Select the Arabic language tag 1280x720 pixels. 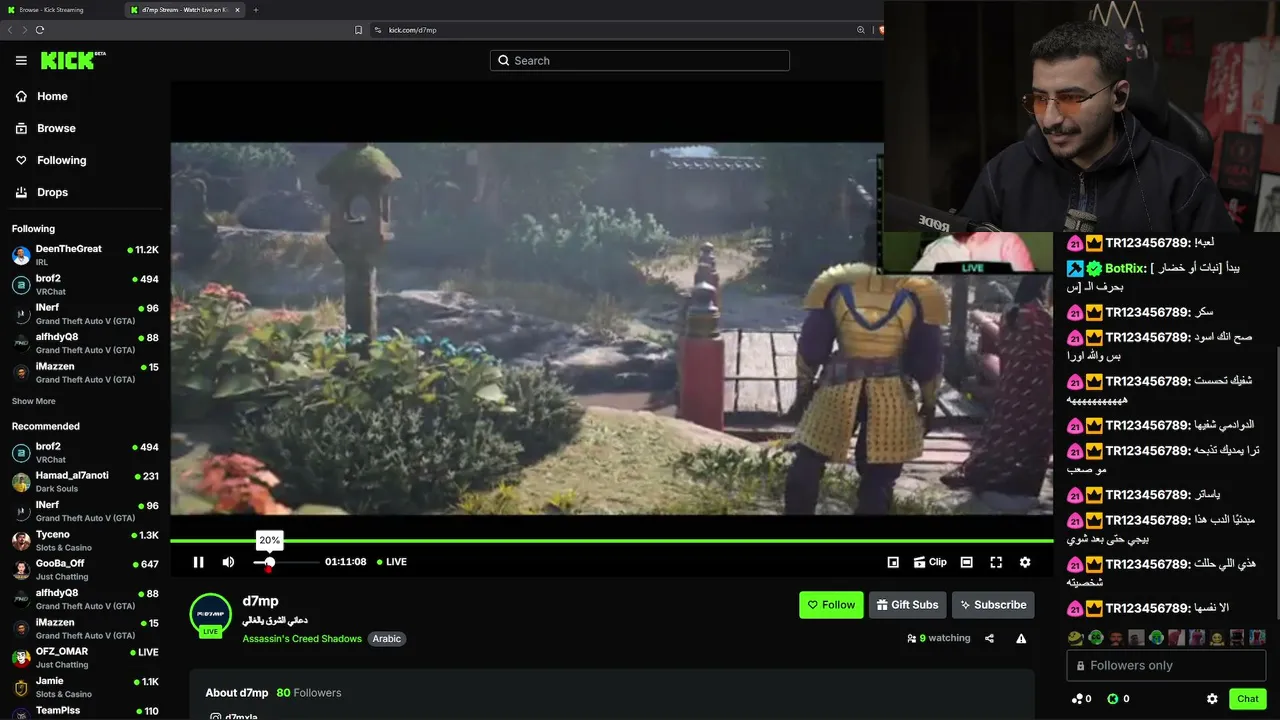387,639
